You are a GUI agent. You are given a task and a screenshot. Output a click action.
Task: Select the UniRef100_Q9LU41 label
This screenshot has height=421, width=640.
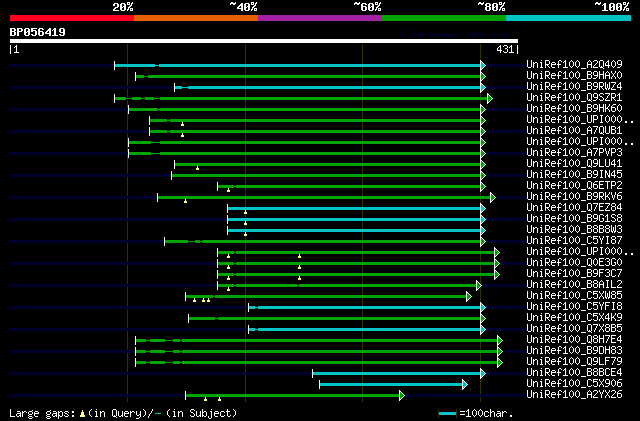pyautogui.click(x=574, y=163)
